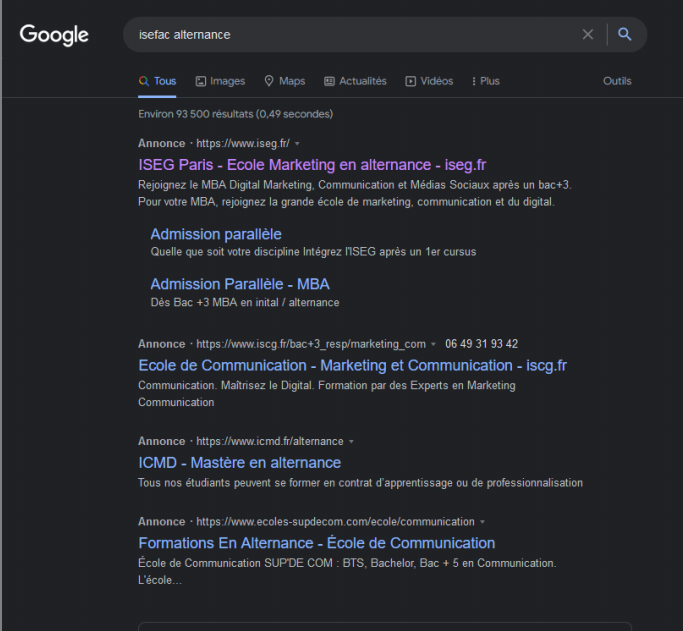Click the ecoles-supdecom.com/ecole/communication URL

click(335, 522)
